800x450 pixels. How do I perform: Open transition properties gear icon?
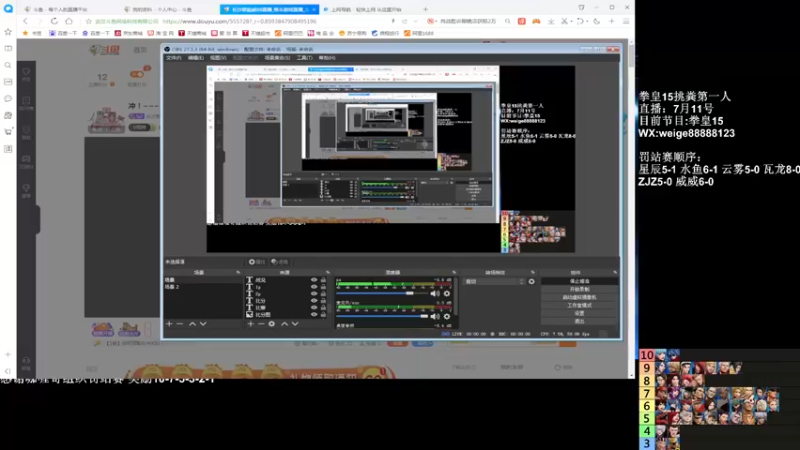tap(532, 282)
